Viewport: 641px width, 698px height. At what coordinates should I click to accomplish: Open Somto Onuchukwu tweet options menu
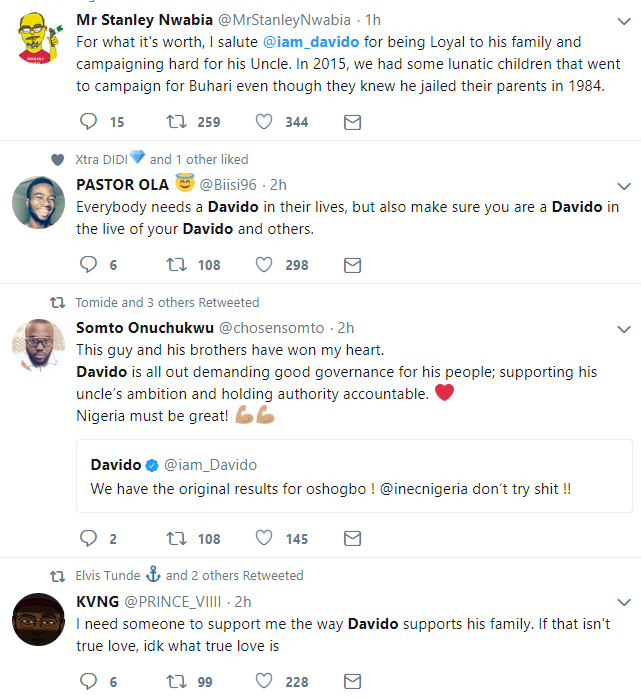[x=624, y=329]
